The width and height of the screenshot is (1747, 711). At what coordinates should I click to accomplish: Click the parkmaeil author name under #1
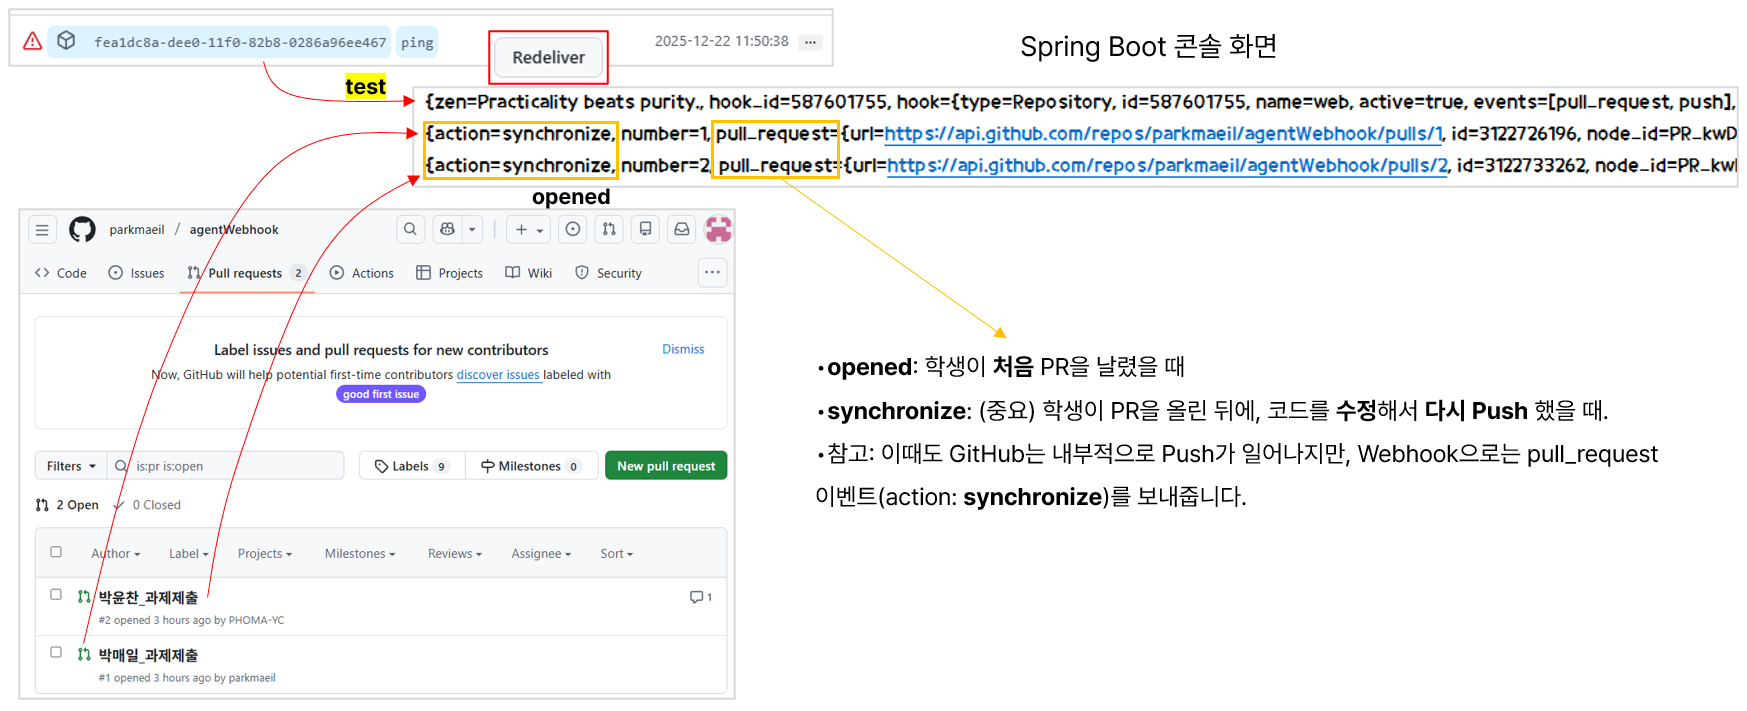coord(252,678)
